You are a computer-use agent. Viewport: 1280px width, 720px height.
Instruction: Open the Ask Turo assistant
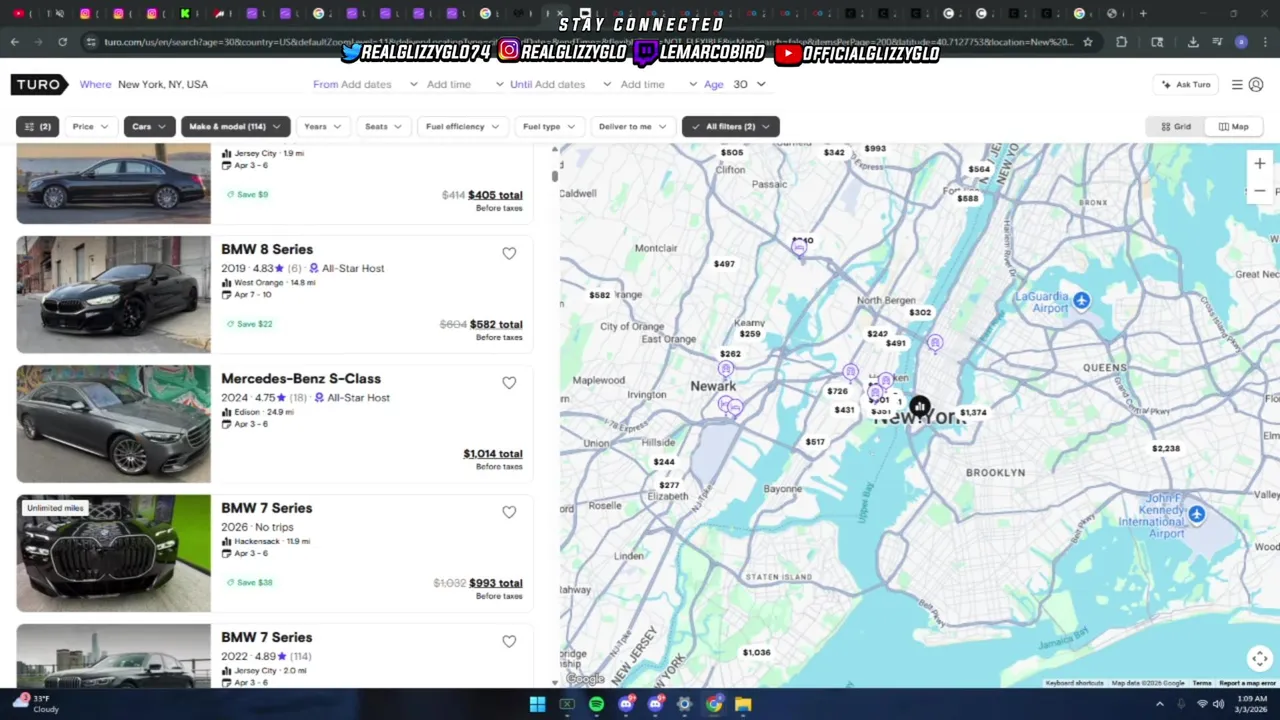(1187, 85)
